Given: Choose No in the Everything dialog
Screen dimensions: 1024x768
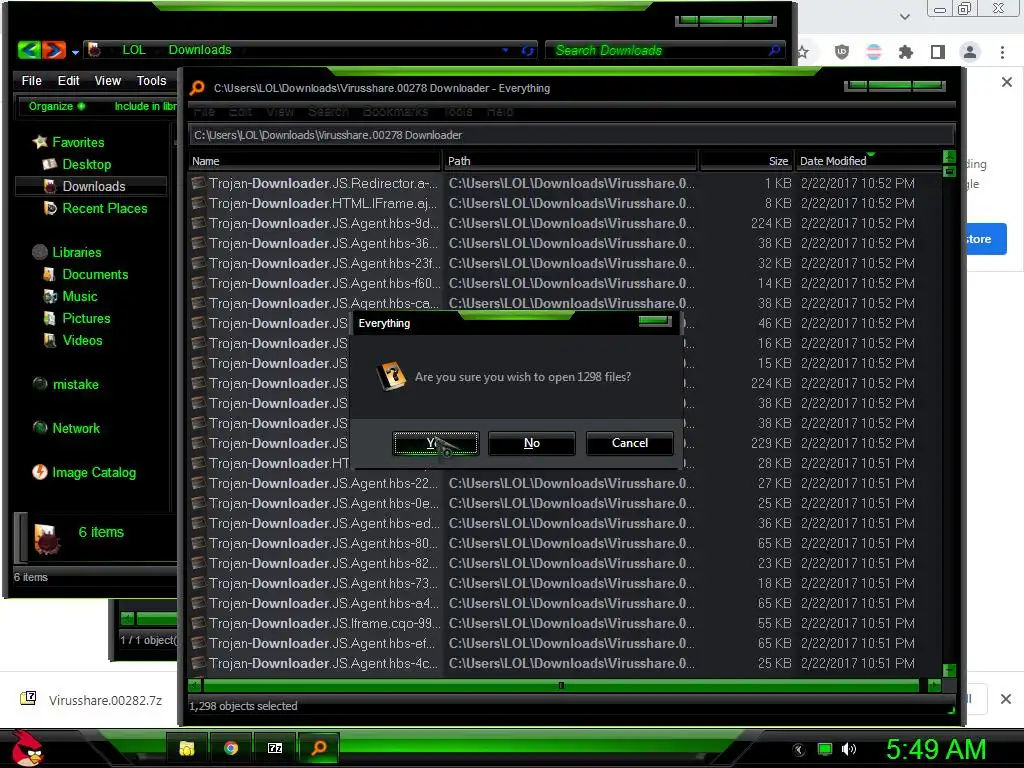Looking at the screenshot, I should pyautogui.click(x=532, y=443).
